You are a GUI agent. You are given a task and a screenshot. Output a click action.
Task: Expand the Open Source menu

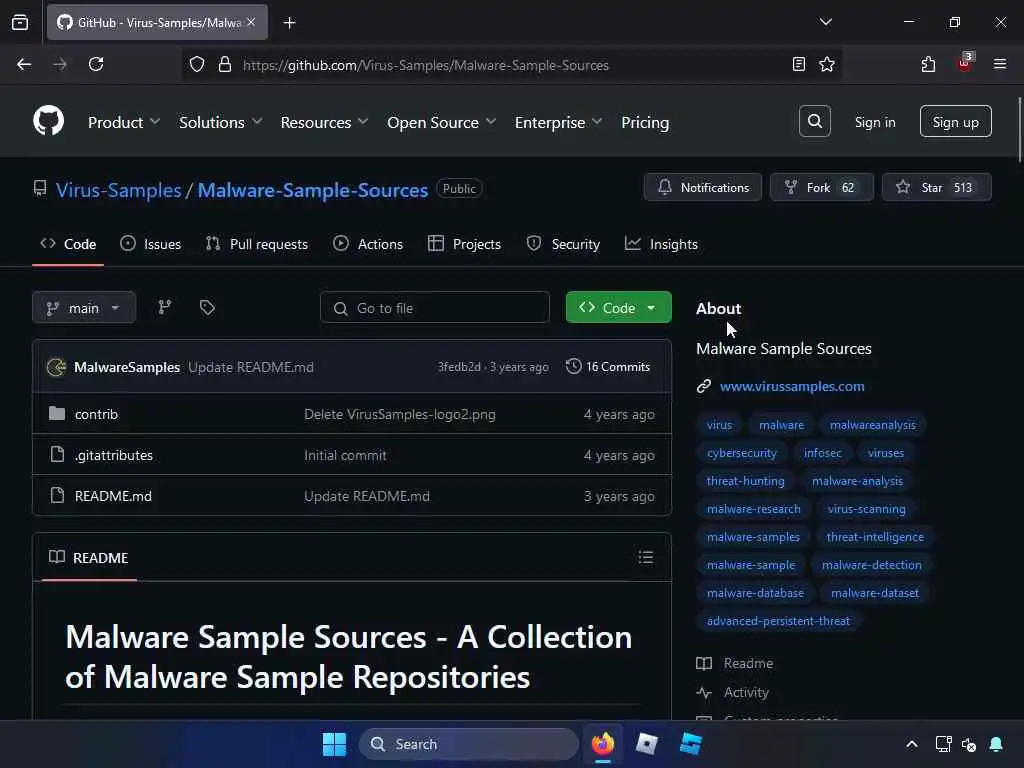(441, 122)
